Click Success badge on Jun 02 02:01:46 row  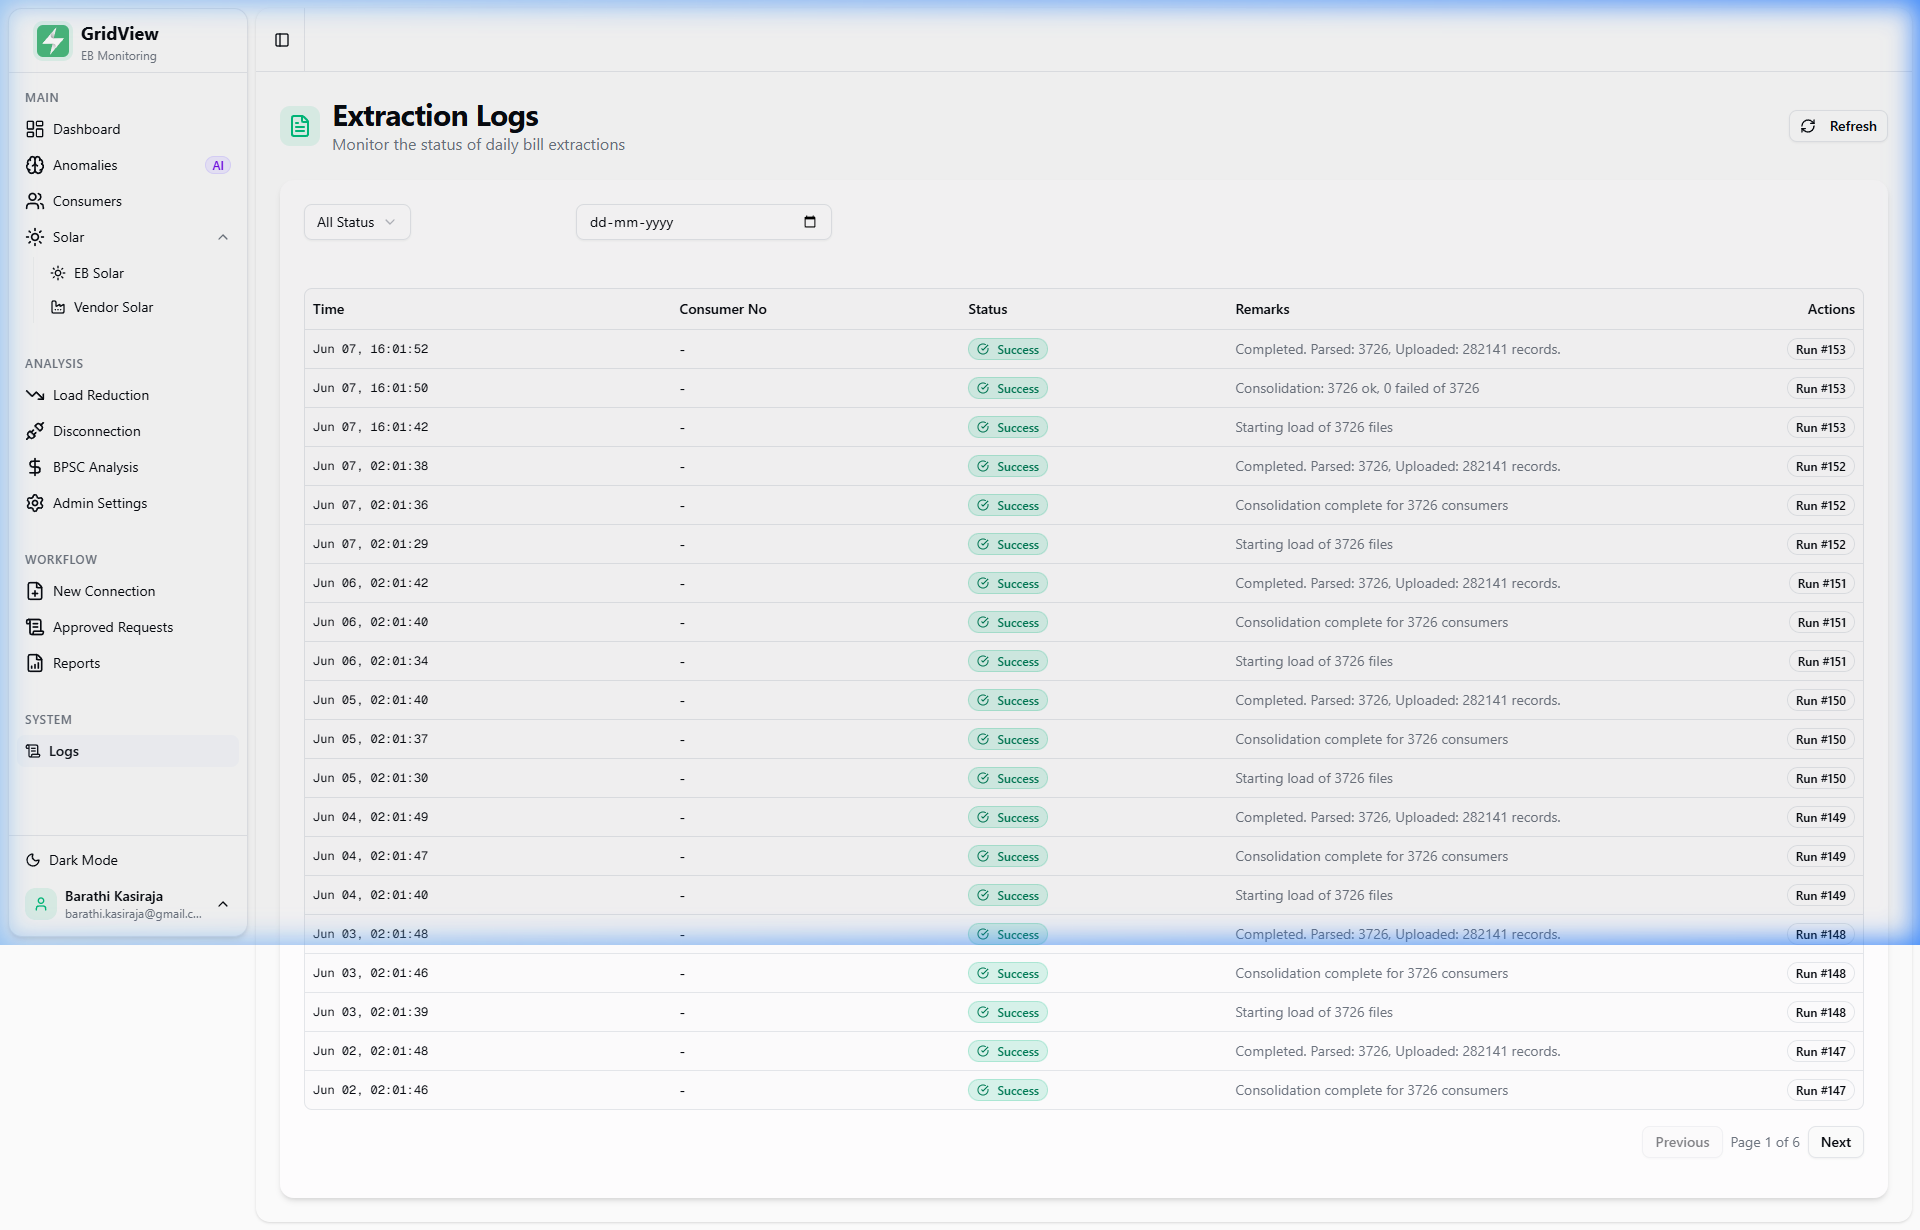(x=1007, y=1091)
